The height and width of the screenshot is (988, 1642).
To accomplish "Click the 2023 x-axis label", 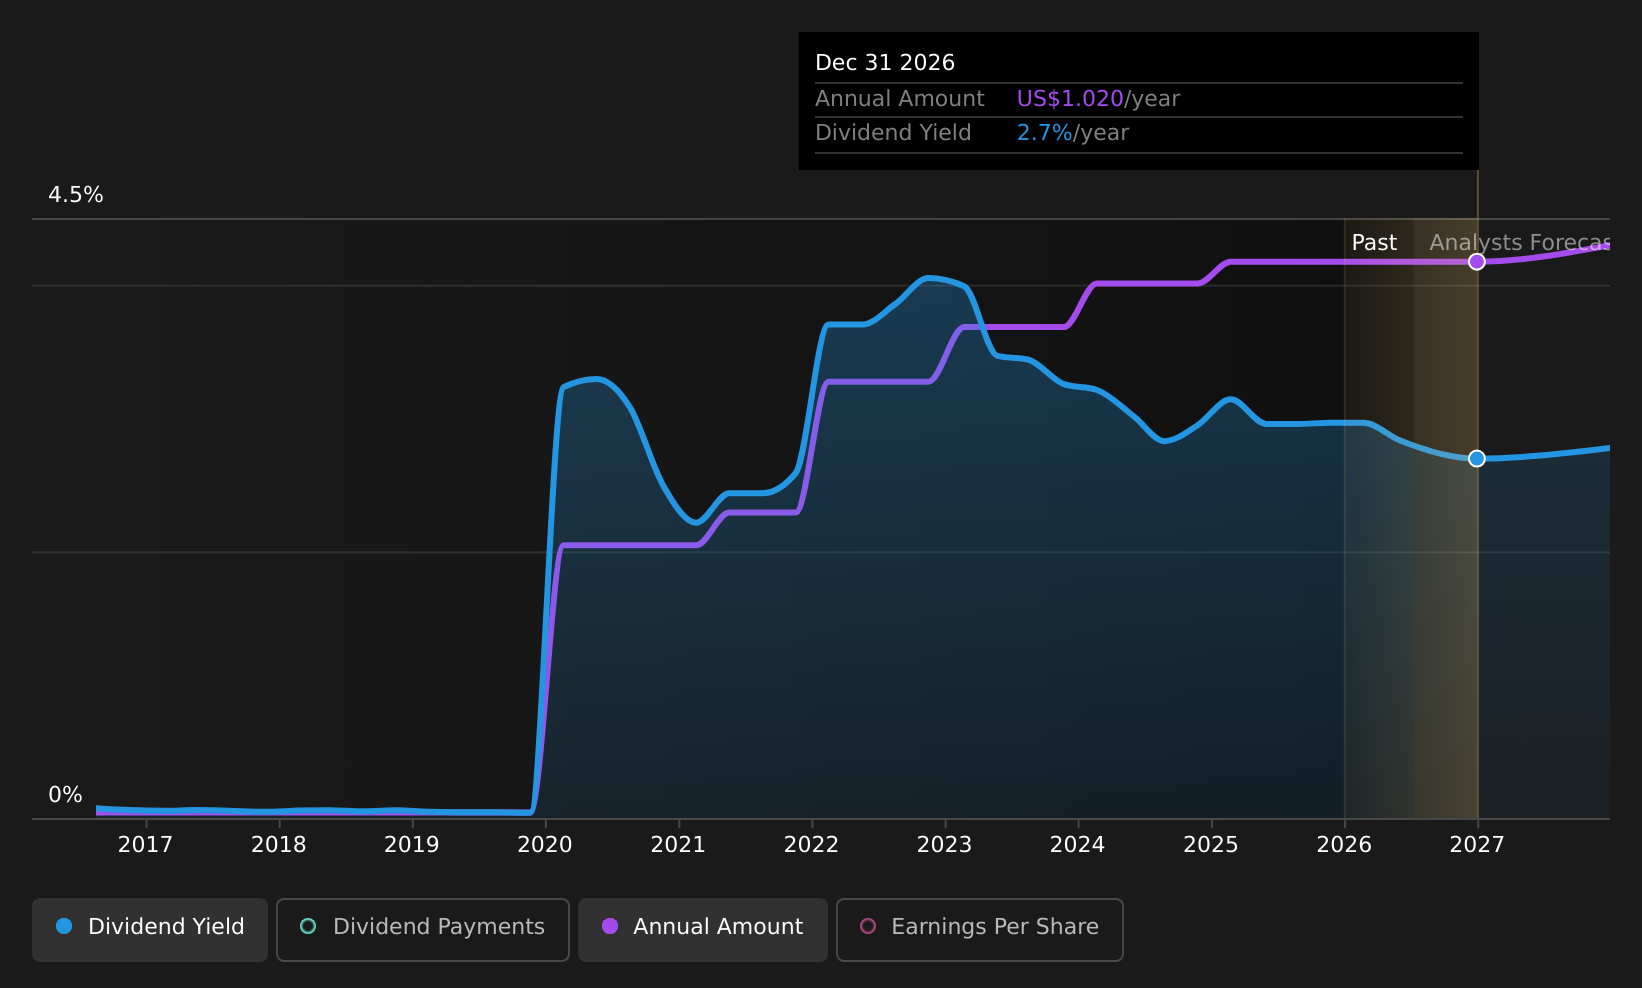I will 944,845.
